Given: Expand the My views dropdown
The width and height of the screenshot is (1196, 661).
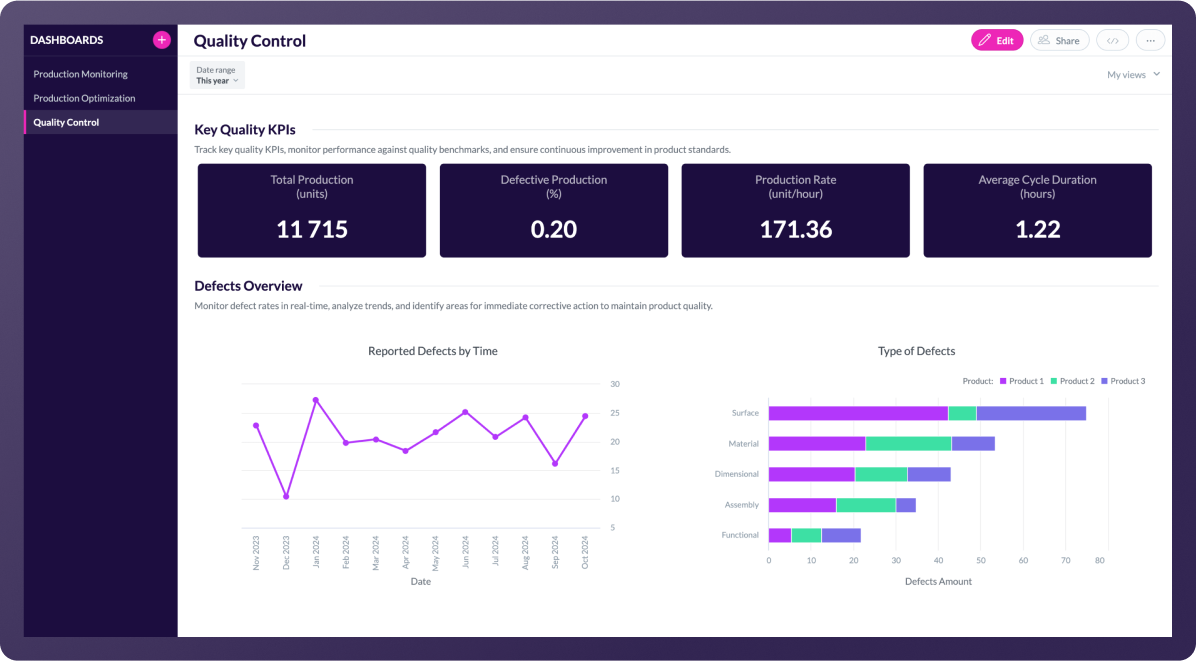Looking at the screenshot, I should (x=1133, y=75).
